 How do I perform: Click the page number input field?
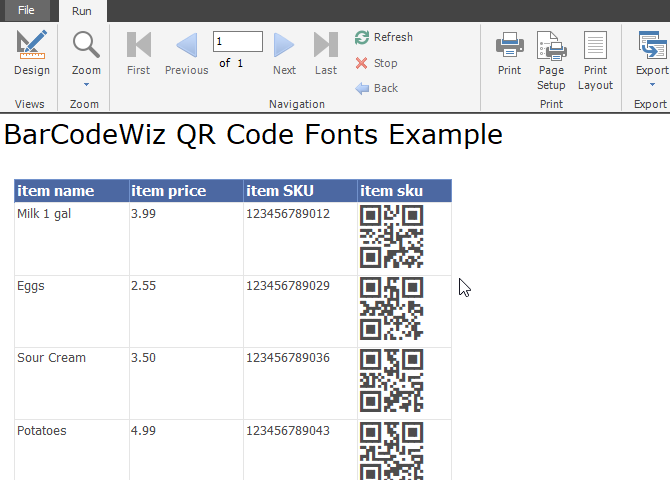[238, 41]
